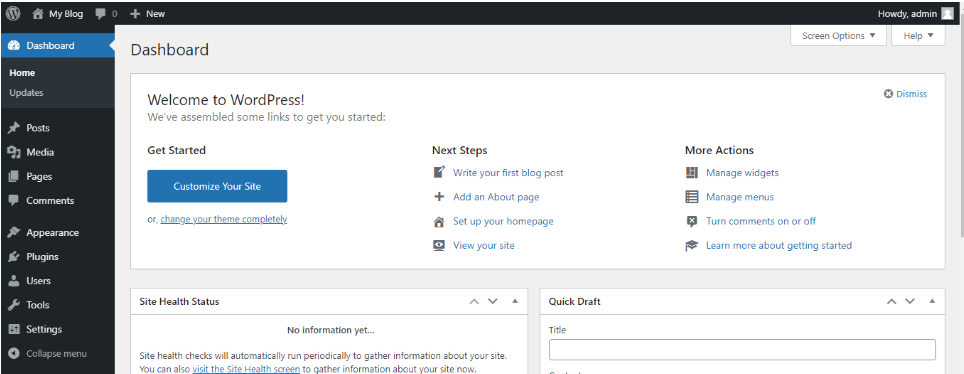Click the write blog post pencil icon
This screenshot has width=964, height=374.
click(x=439, y=172)
